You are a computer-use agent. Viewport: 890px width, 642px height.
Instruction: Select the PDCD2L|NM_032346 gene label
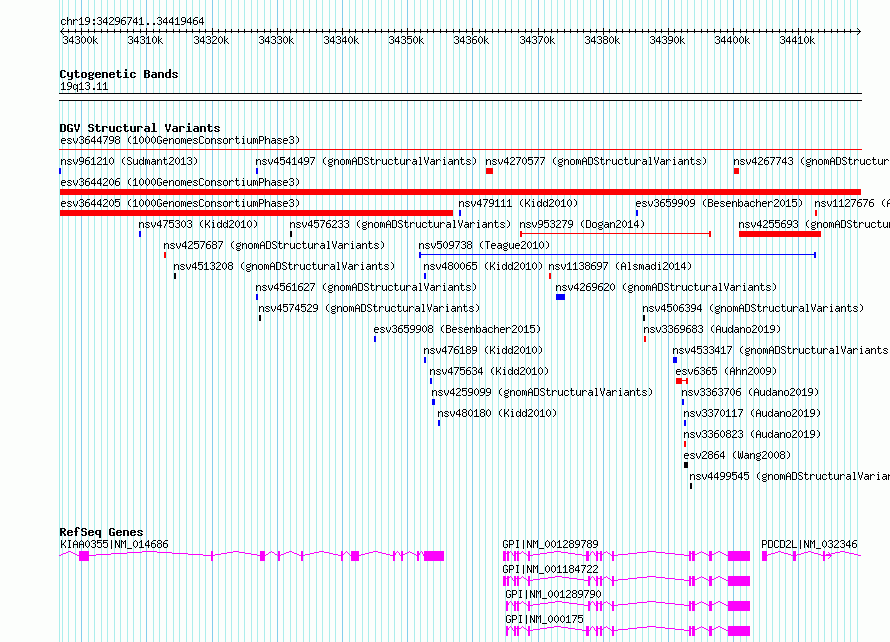click(809, 544)
